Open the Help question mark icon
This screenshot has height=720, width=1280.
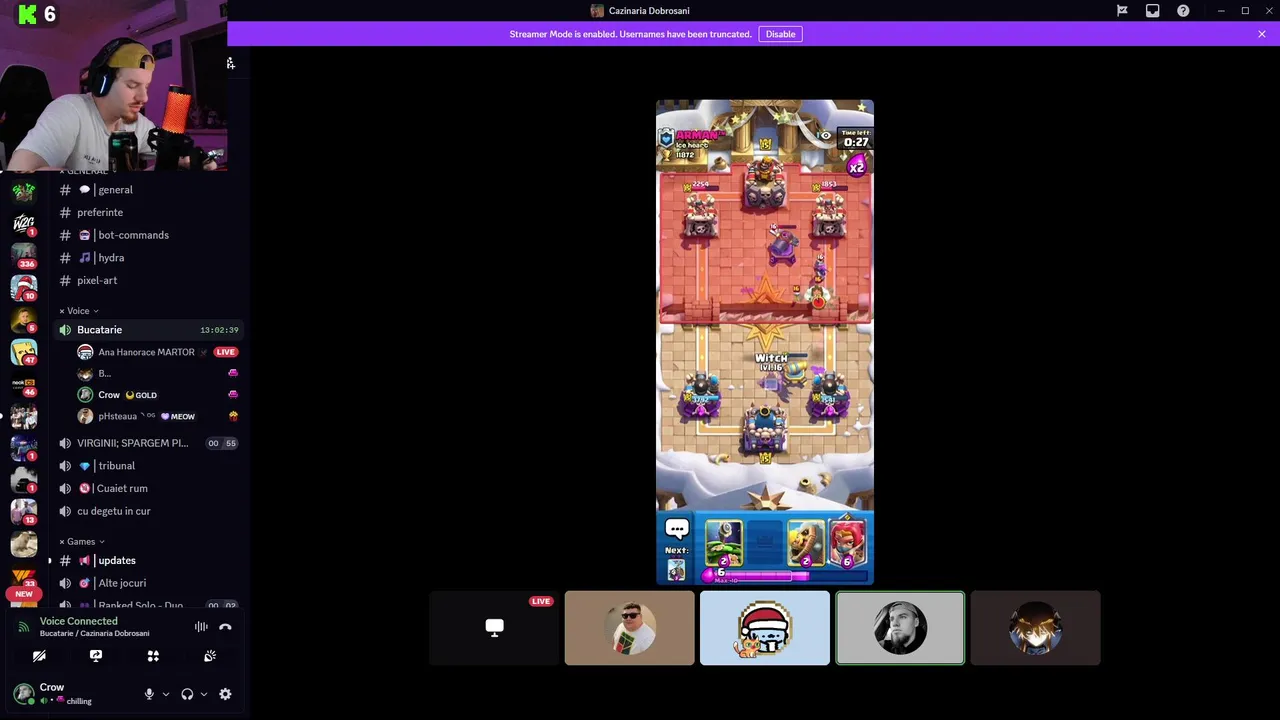[x=1183, y=11]
